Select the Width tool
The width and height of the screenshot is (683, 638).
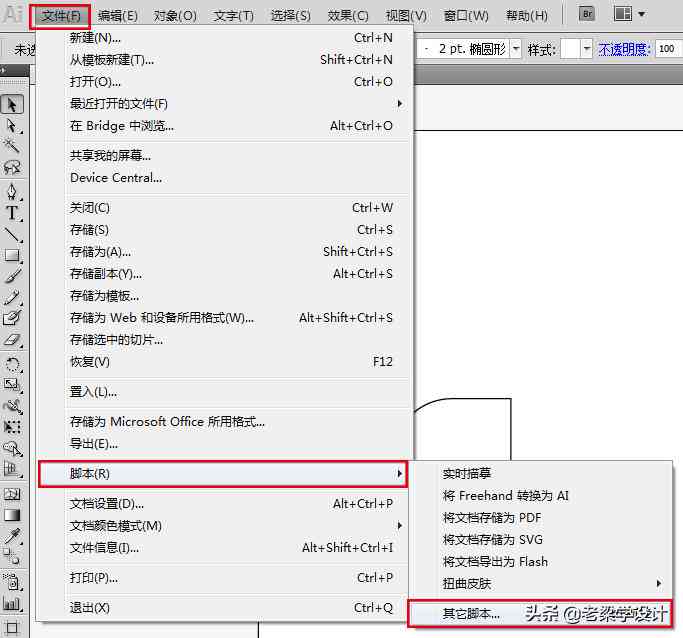point(12,406)
